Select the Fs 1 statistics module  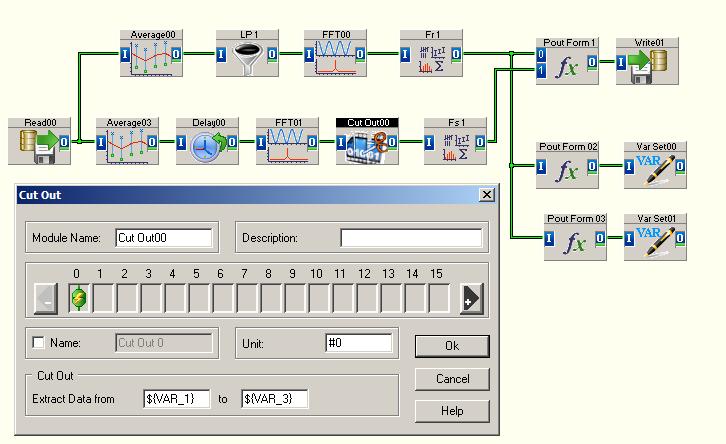click(455, 141)
